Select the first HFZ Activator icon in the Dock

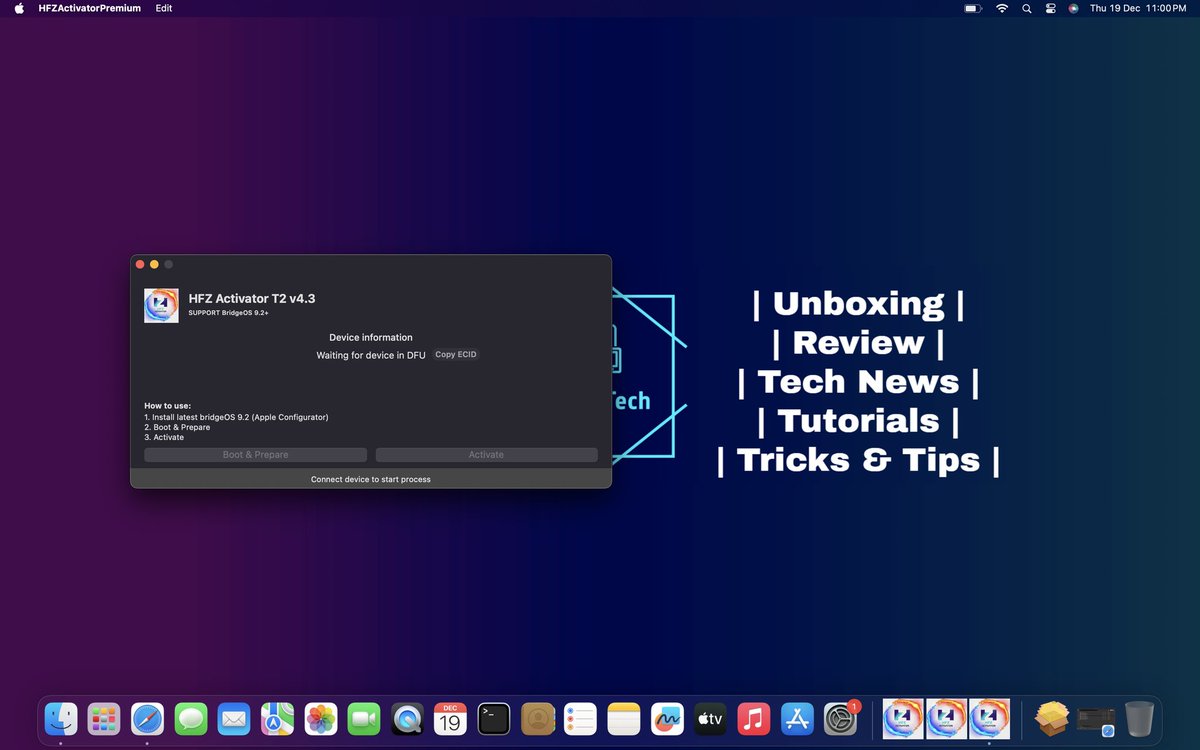tap(901, 718)
